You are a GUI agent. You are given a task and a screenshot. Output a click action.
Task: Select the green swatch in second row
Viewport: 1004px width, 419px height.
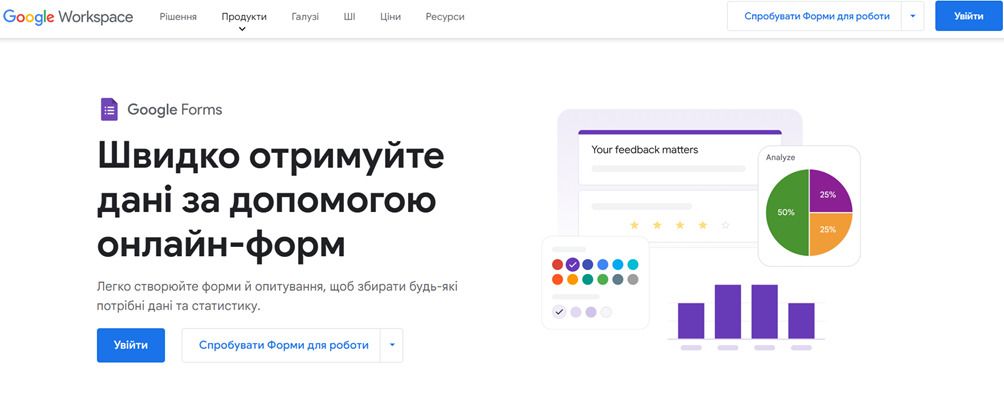point(603,279)
